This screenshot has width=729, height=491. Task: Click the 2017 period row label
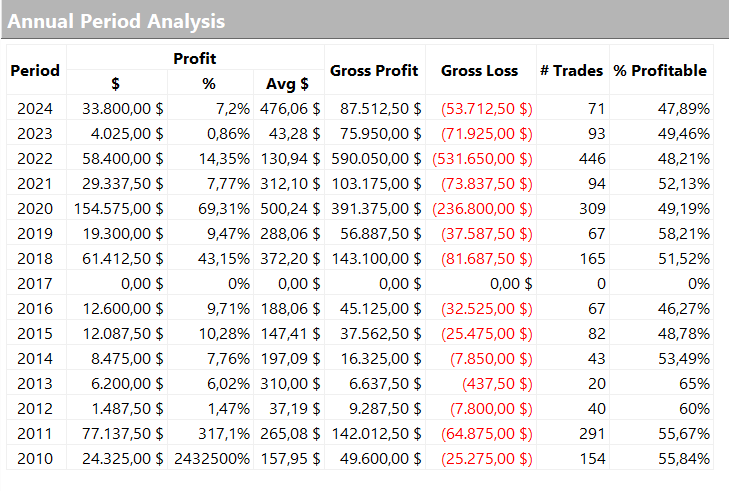coord(35,284)
